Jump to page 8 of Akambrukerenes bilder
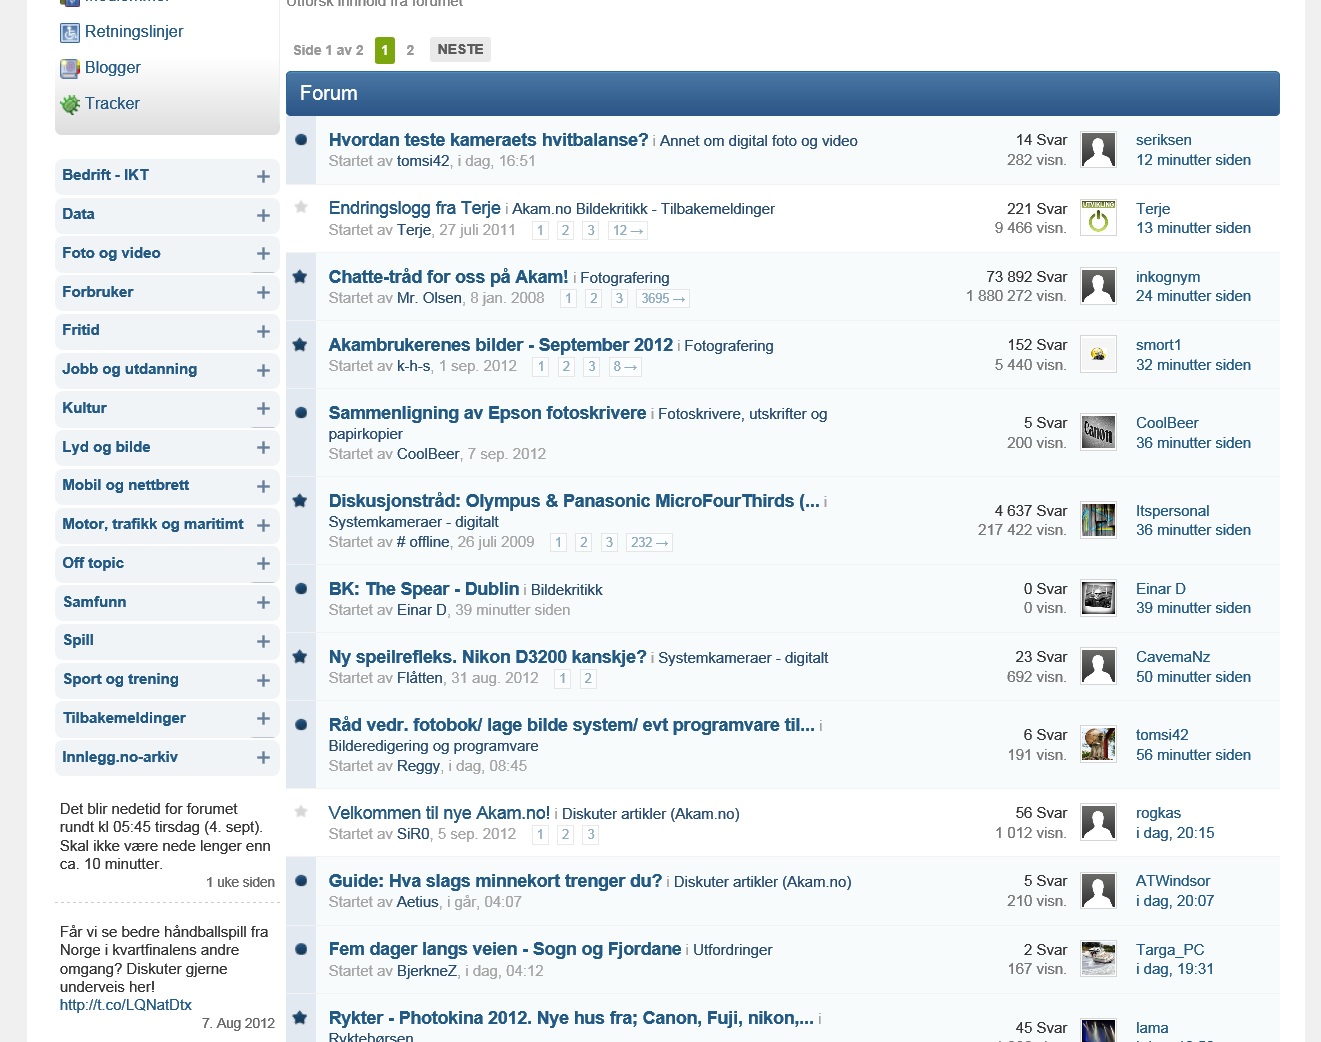This screenshot has height=1042, width=1321. (624, 366)
